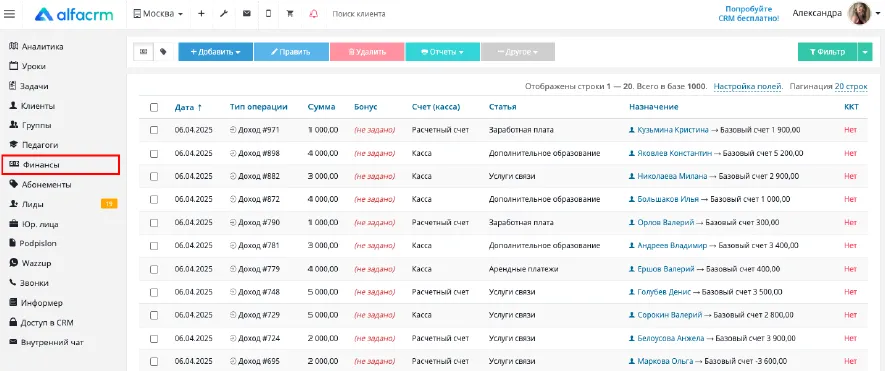This screenshot has height=371, width=885.
Task: Check the row checkbox for Доход #790
Action: tap(154, 222)
